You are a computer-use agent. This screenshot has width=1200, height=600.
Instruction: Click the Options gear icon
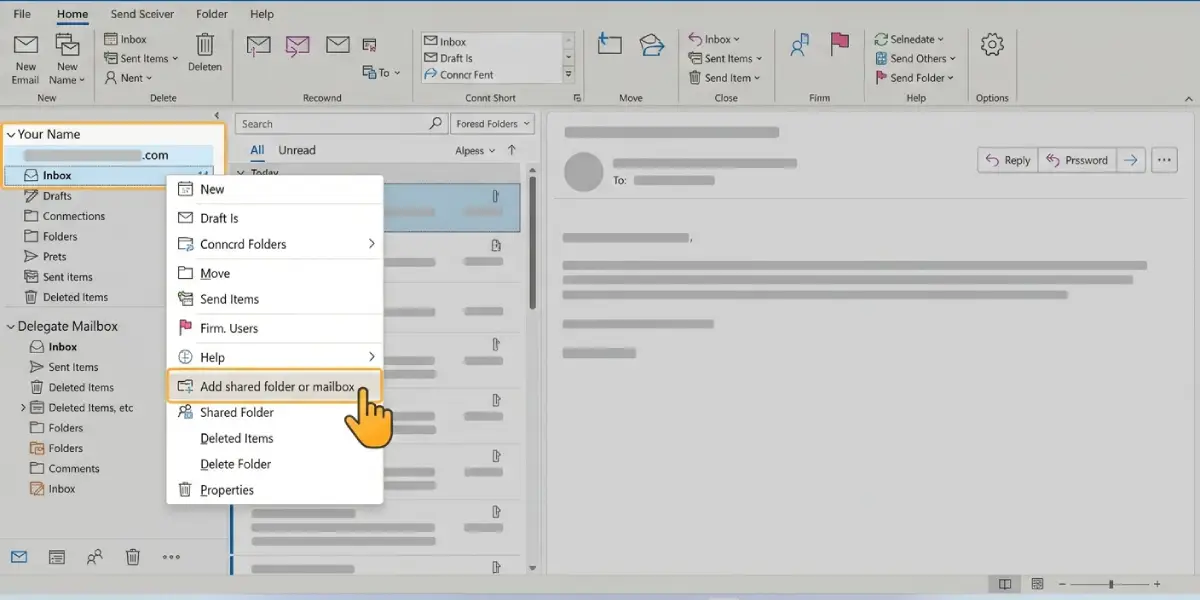coord(992,44)
